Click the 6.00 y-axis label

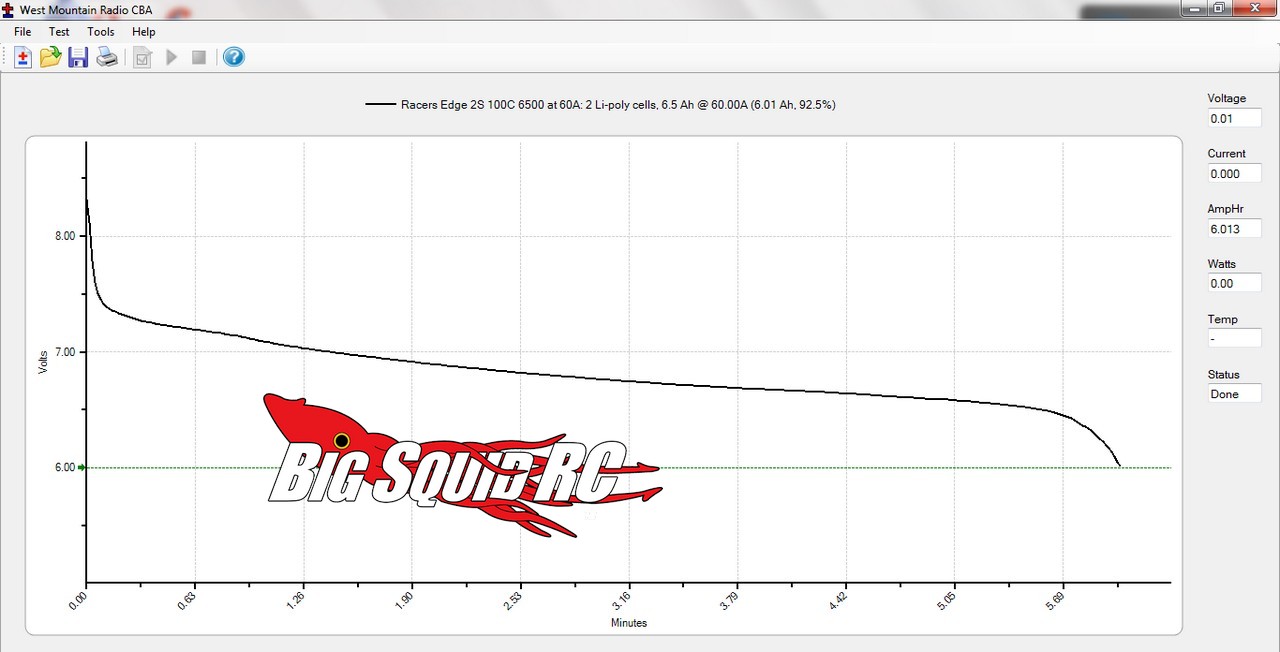63,467
